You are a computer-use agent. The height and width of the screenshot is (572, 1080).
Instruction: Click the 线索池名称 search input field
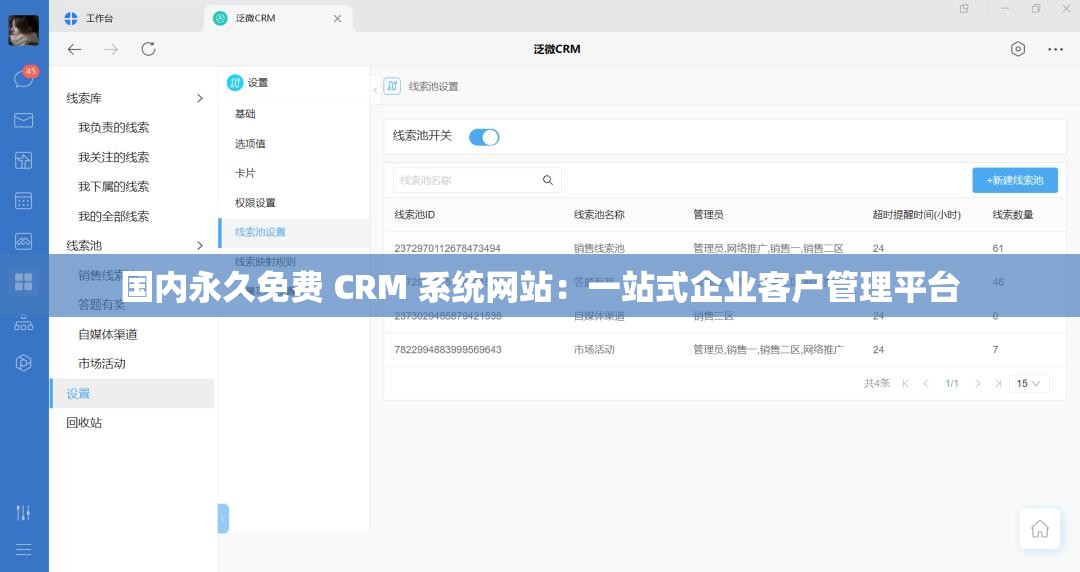point(477,180)
